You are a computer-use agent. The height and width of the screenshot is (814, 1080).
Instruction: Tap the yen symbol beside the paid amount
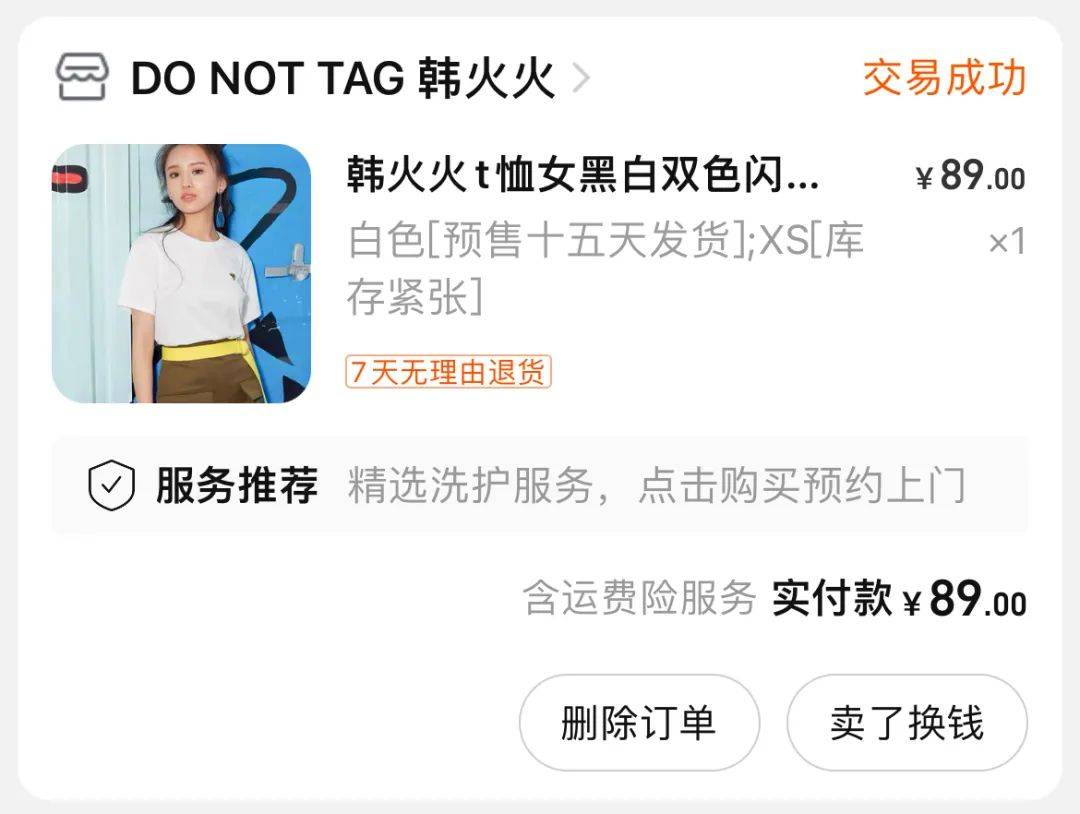(x=912, y=603)
